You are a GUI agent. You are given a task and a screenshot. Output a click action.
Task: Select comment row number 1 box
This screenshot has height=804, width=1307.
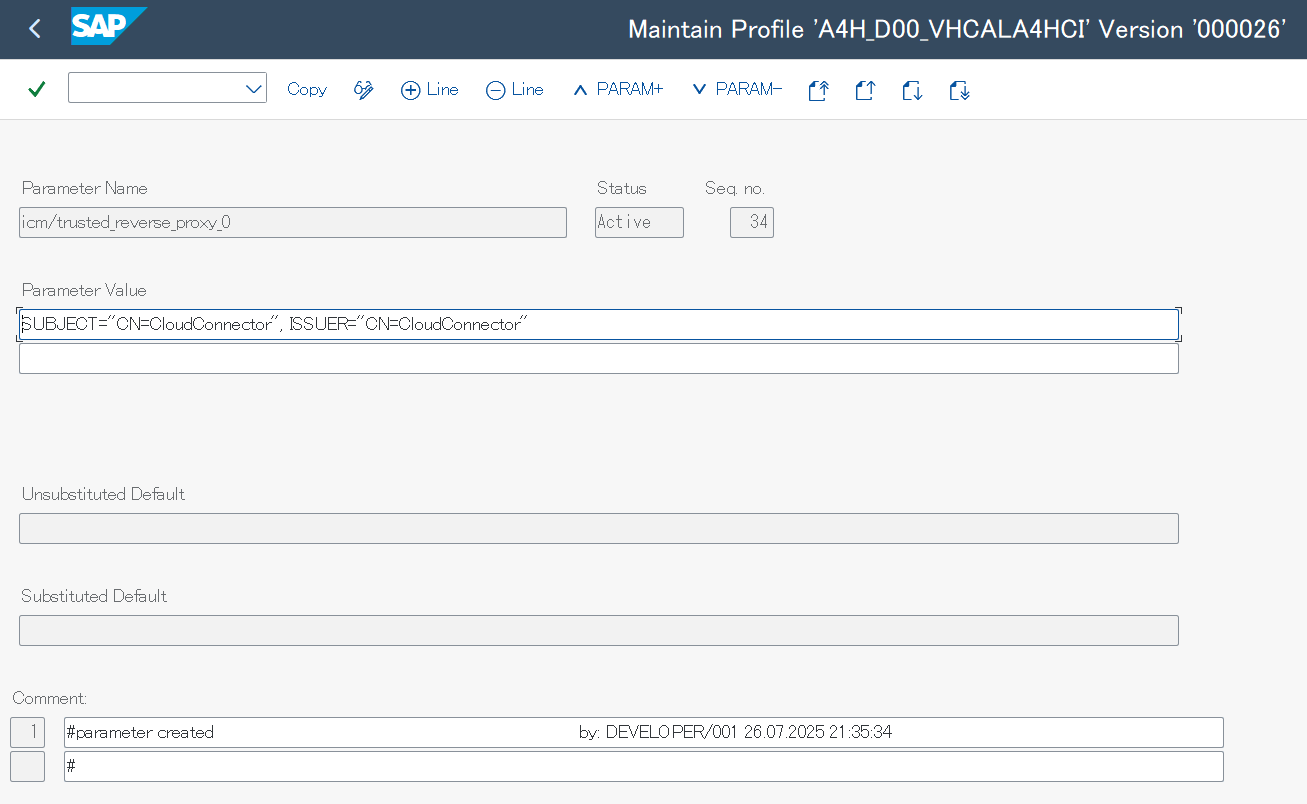[x=27, y=732]
